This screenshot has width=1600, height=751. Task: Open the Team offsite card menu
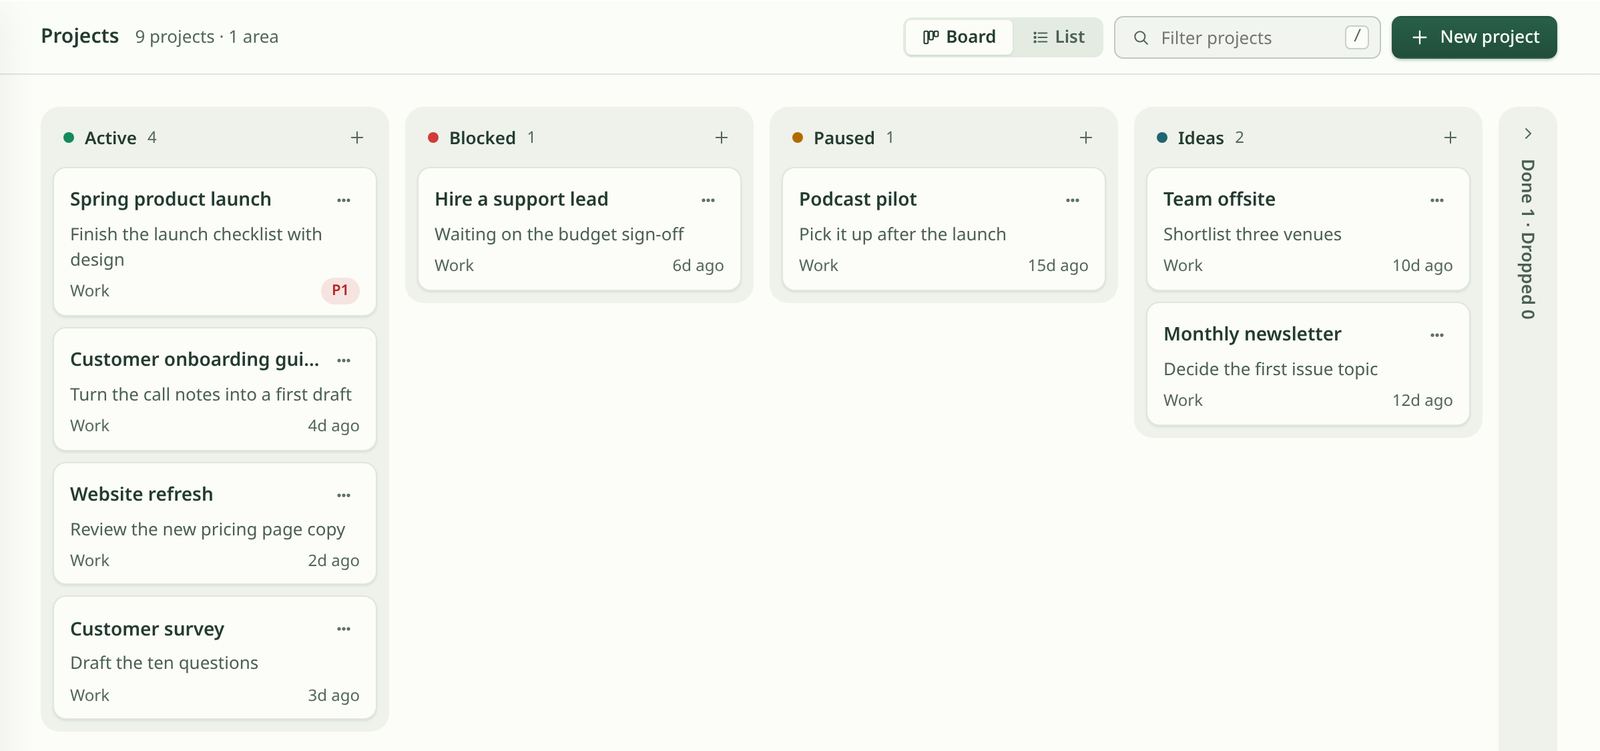1437,200
